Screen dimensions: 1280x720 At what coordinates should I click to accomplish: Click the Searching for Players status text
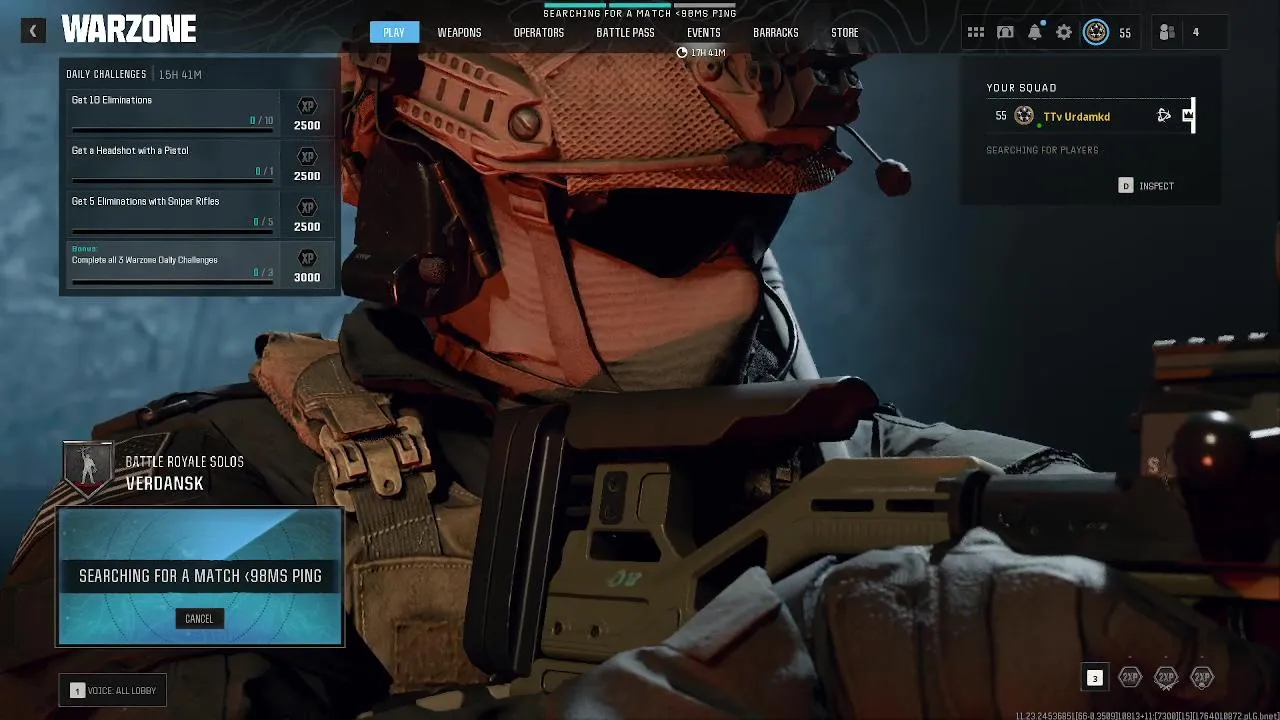pos(1042,150)
